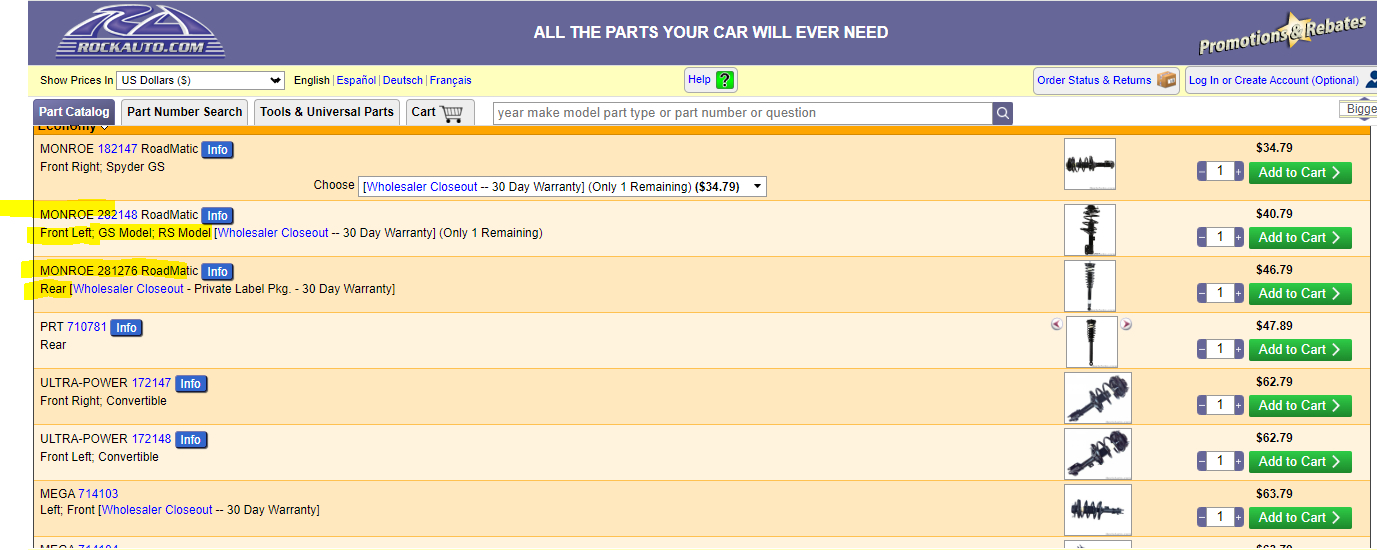Open Wholesaler Closeout link for MEGA 714103

(157, 510)
